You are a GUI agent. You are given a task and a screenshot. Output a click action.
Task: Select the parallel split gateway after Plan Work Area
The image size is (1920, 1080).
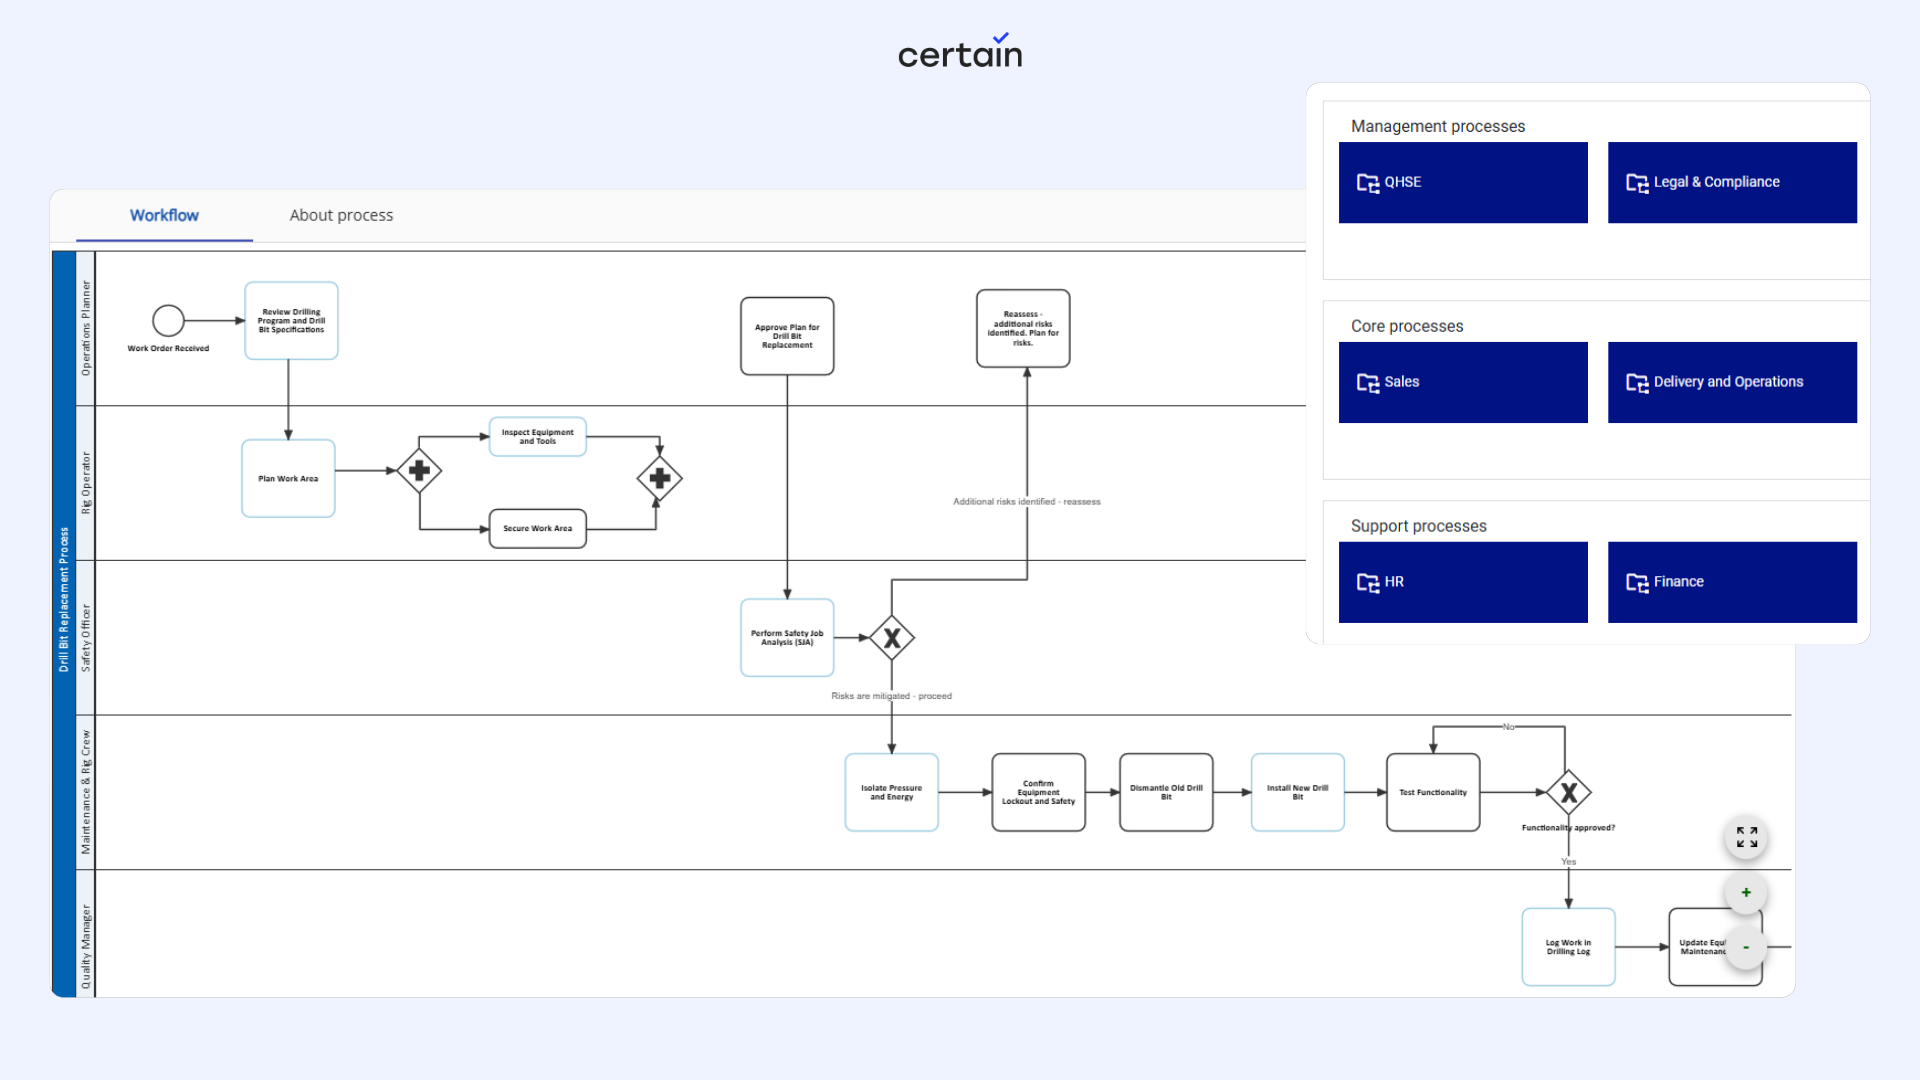click(419, 470)
